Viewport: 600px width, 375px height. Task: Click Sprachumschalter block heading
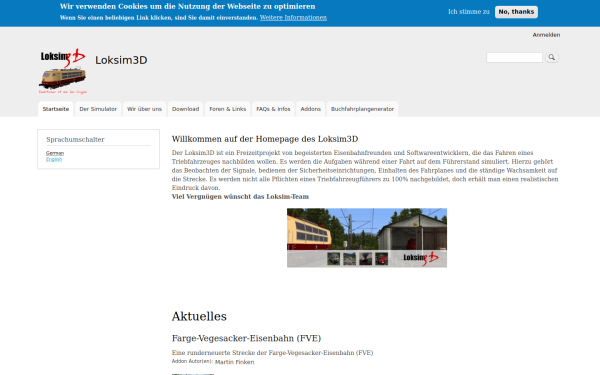coord(75,140)
